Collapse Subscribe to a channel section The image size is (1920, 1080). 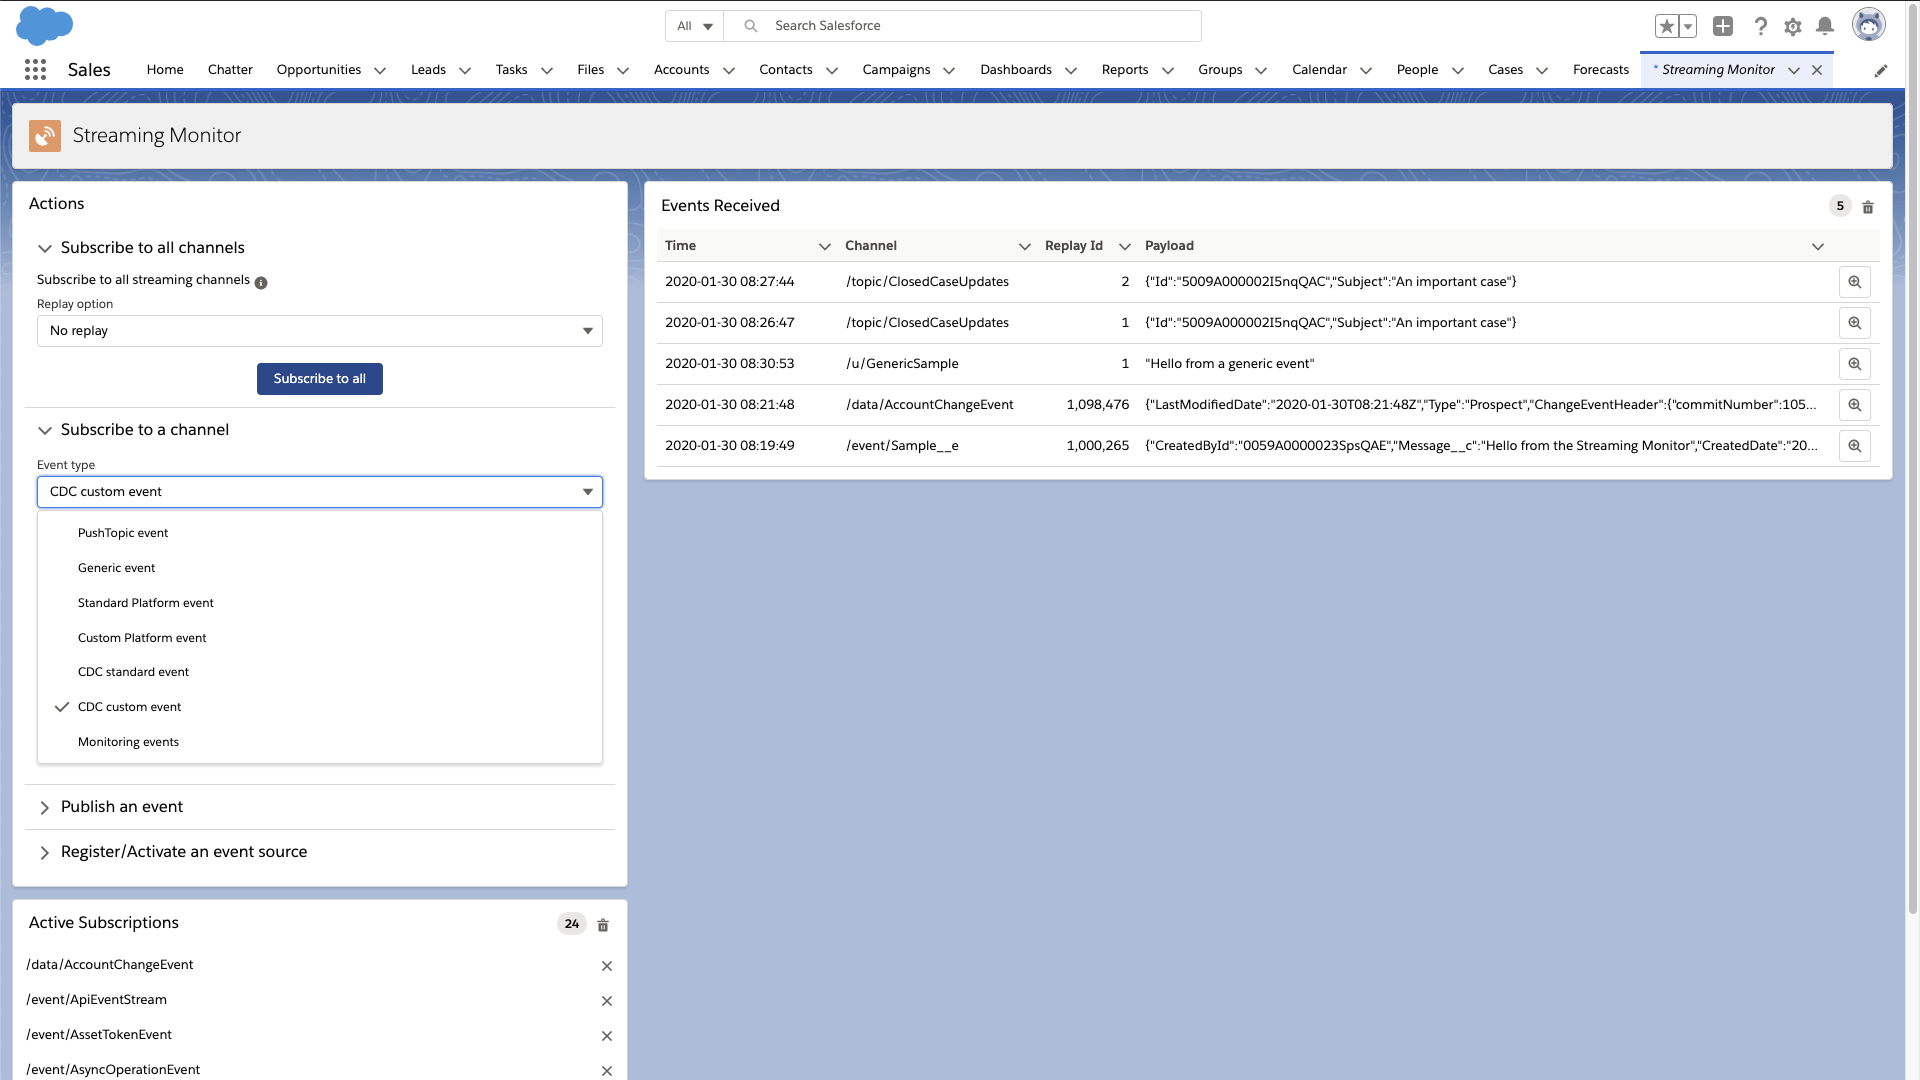click(x=45, y=430)
